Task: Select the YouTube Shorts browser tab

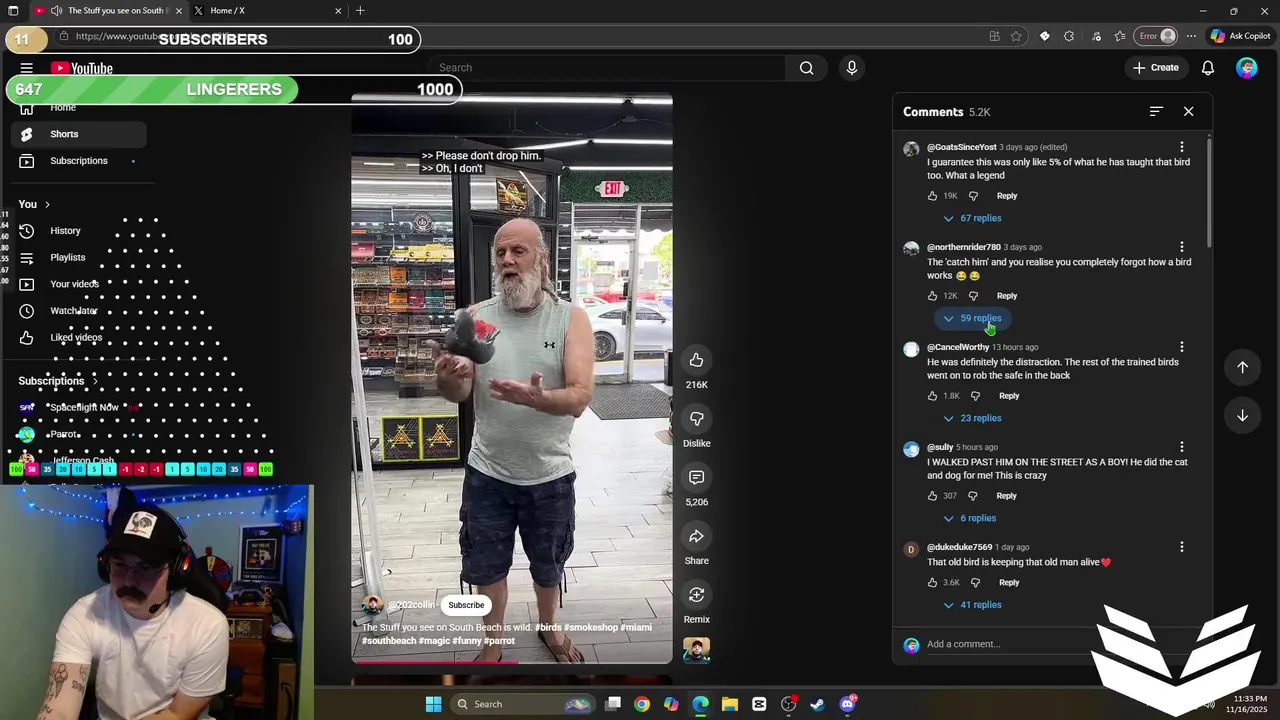Action: click(108, 11)
